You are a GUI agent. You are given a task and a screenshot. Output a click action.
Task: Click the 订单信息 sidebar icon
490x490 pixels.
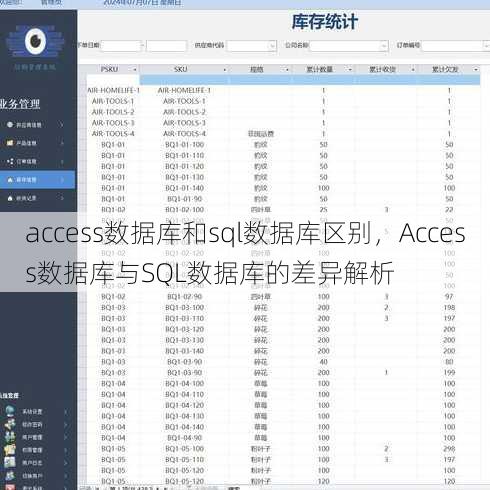point(10,161)
